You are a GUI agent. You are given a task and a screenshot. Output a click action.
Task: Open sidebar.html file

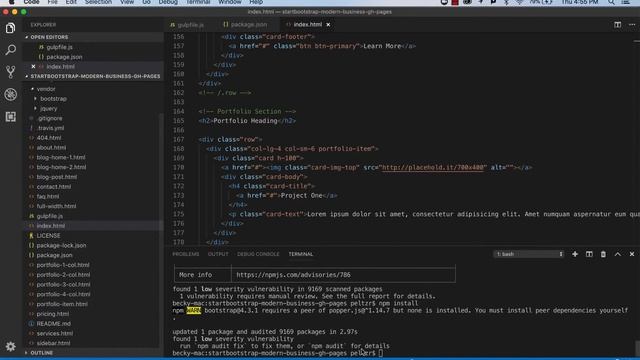point(53,344)
